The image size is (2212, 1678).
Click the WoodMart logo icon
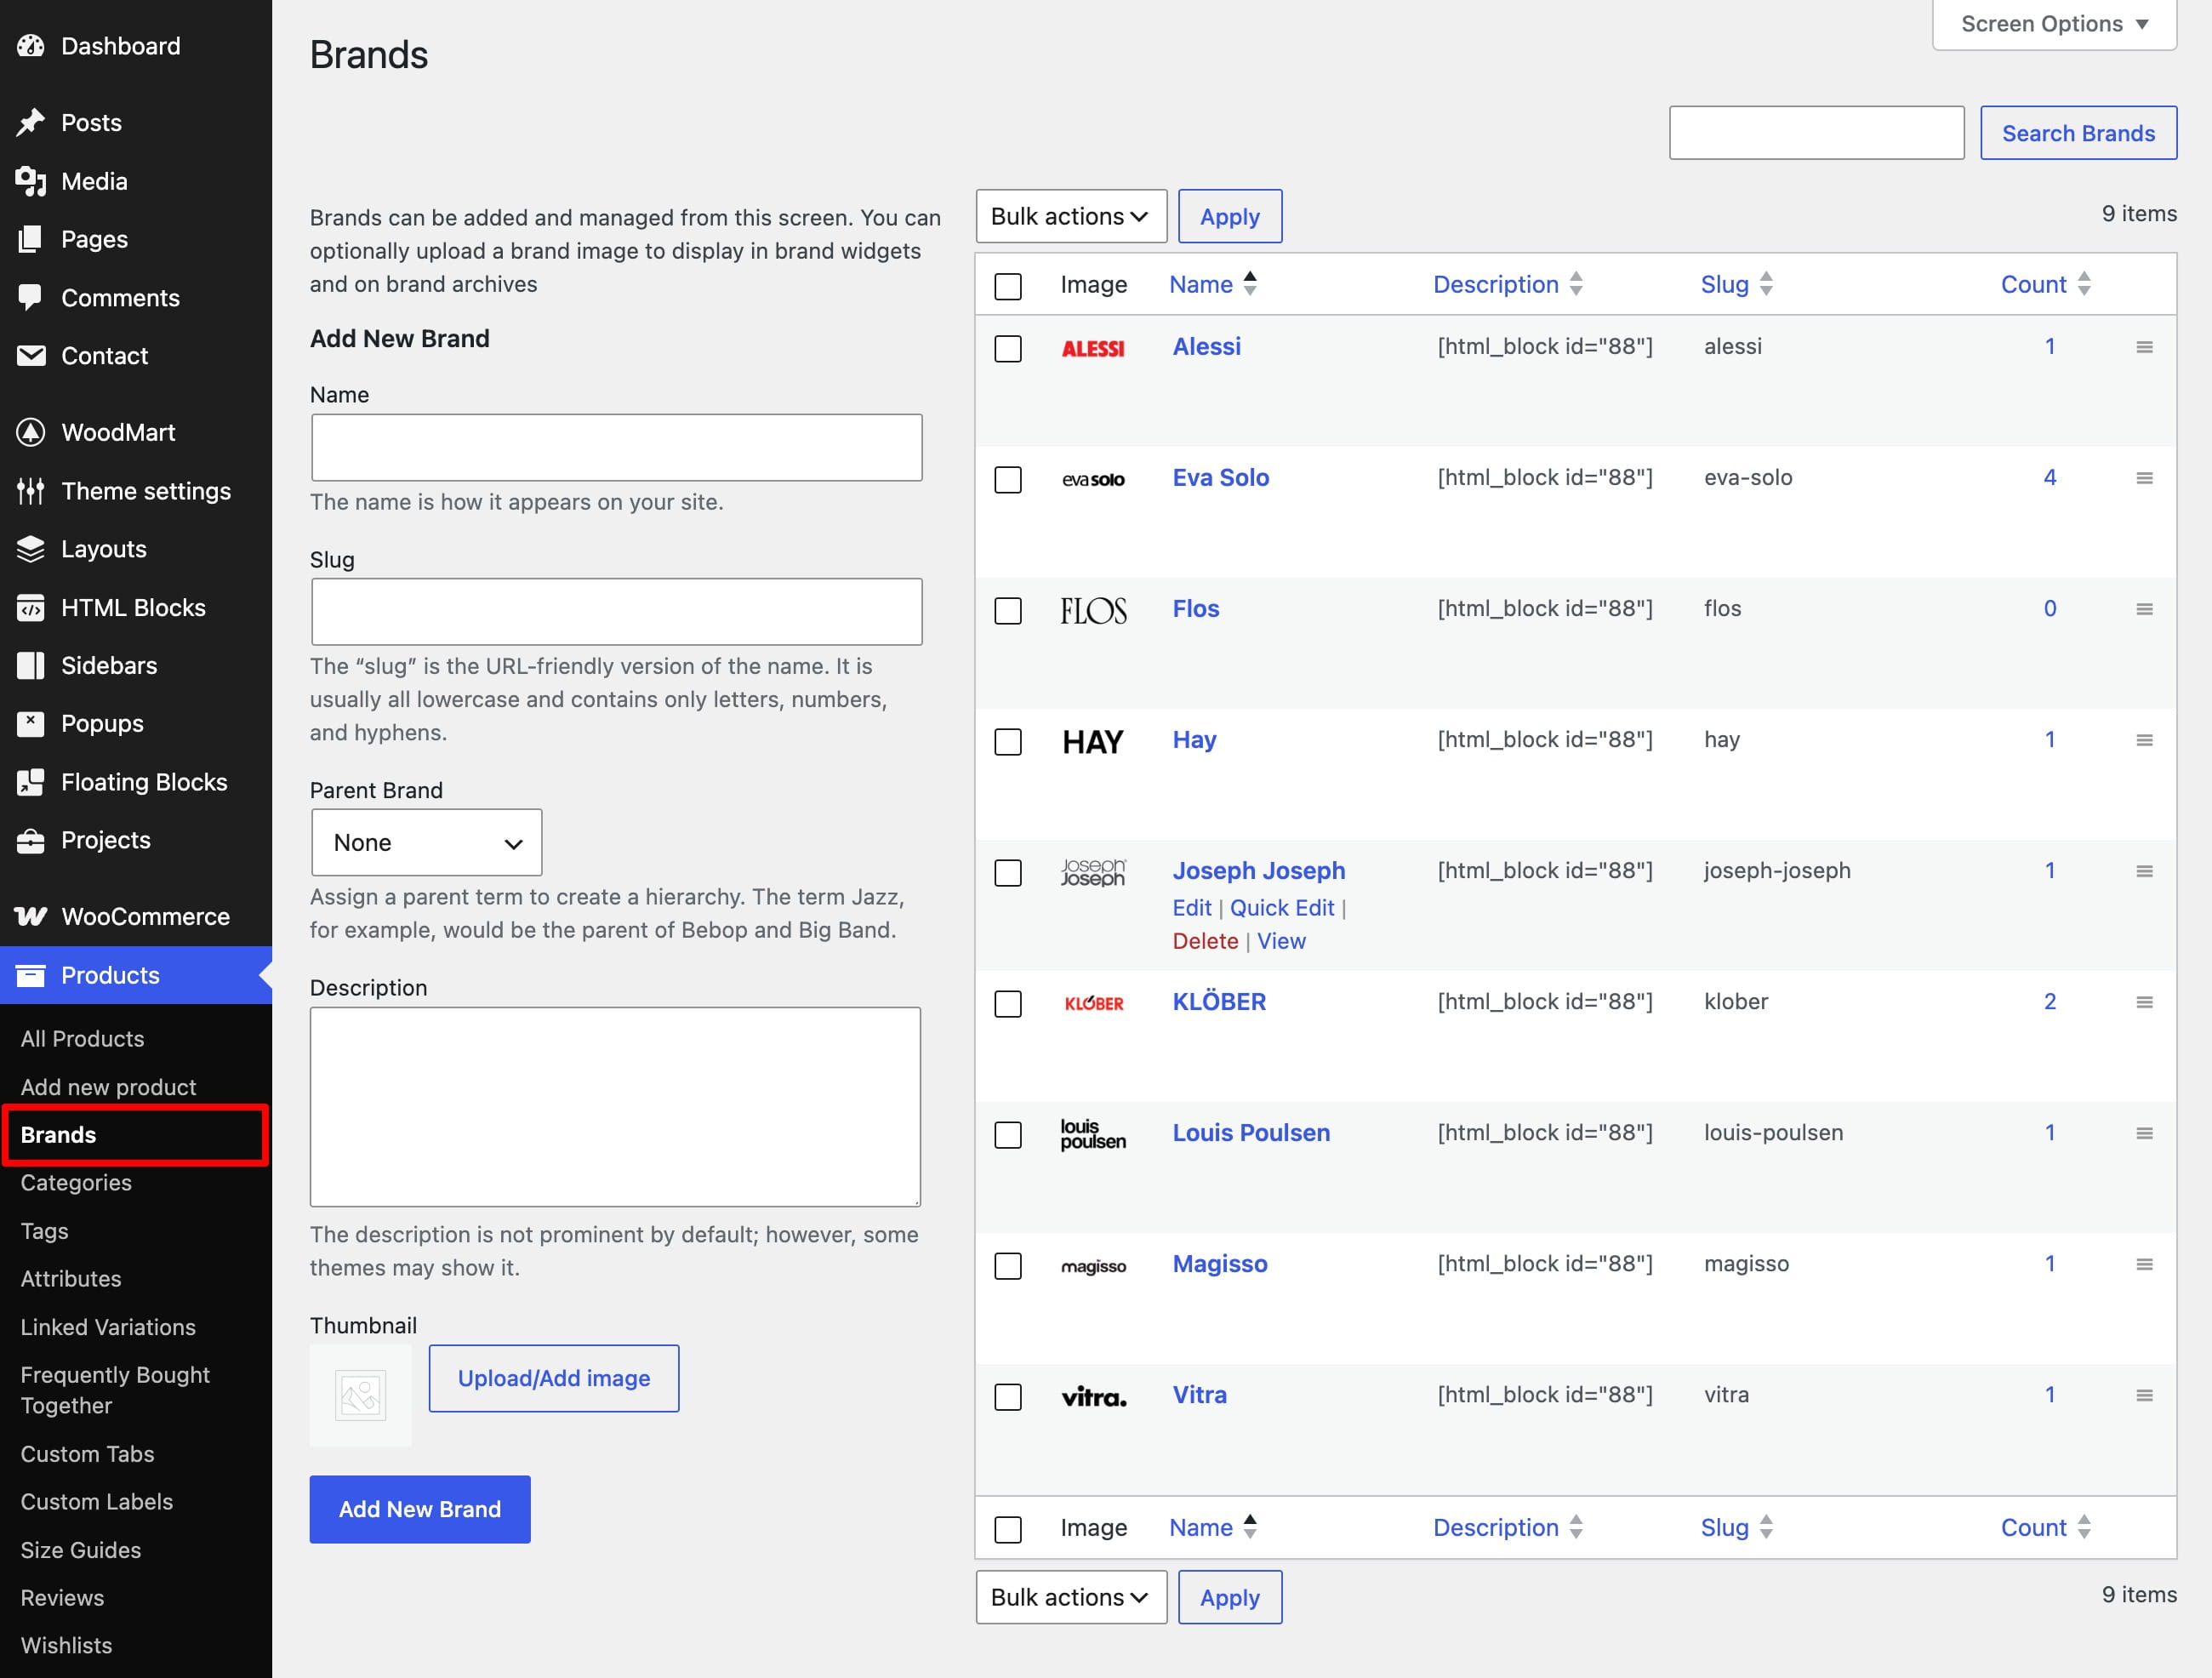[31, 432]
